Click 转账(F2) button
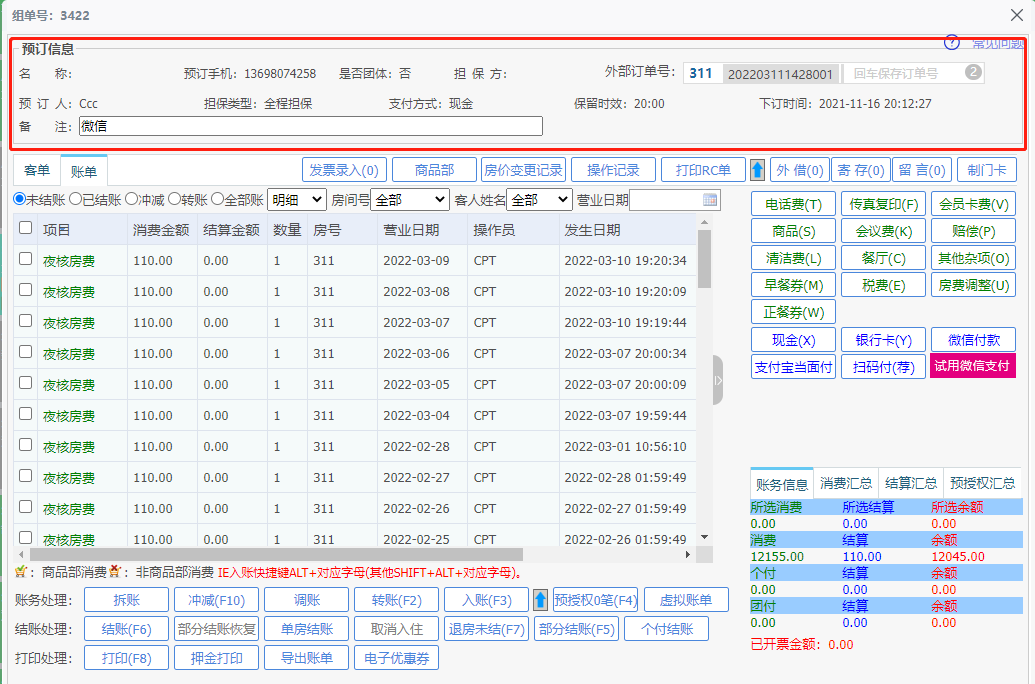1035x684 pixels. (396, 600)
